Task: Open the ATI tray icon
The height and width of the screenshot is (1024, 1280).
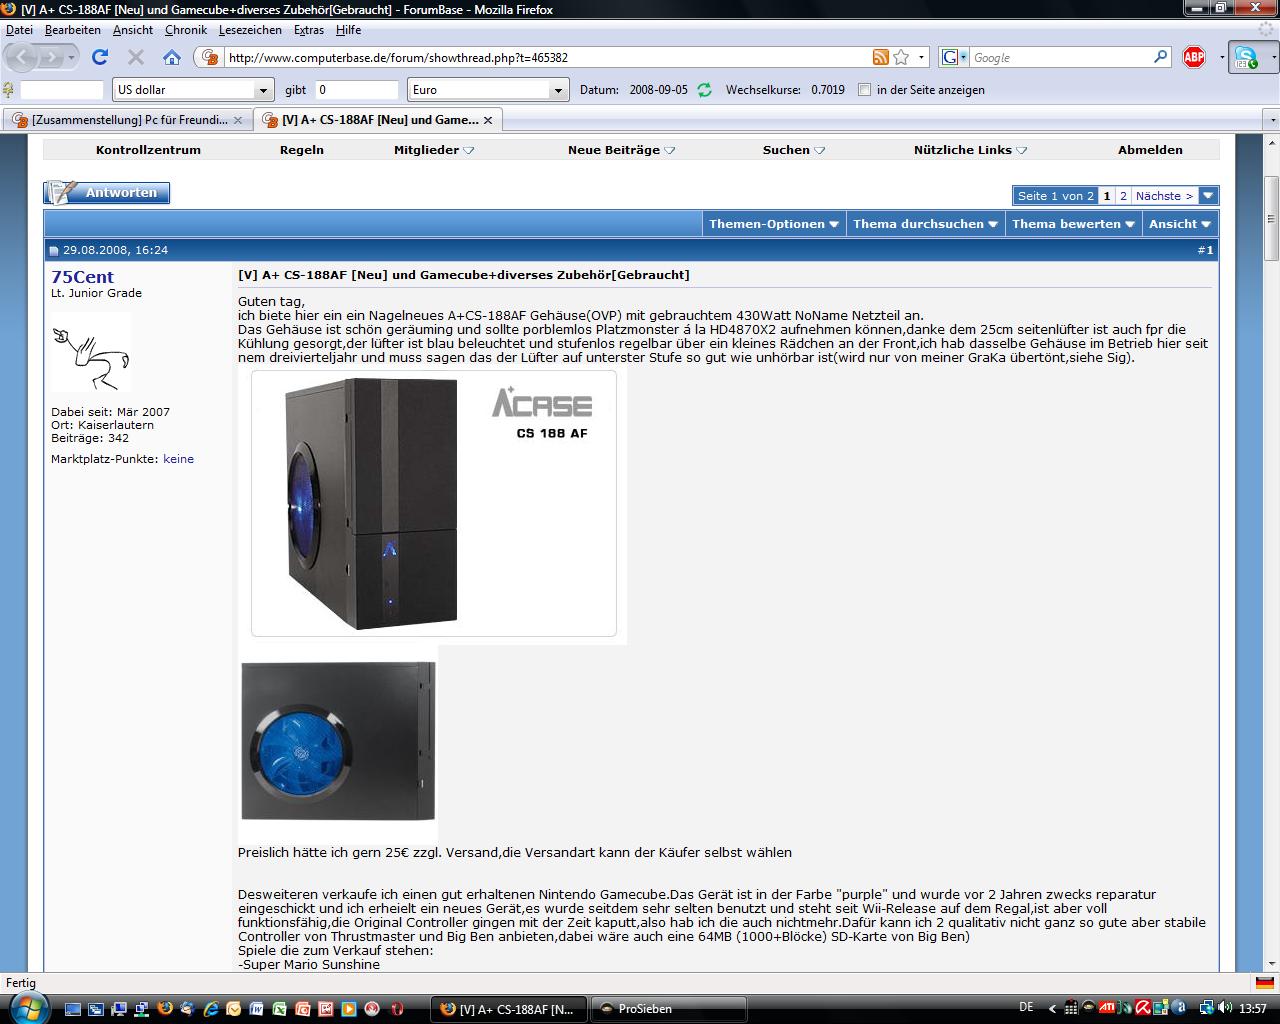Action: click(1107, 1008)
